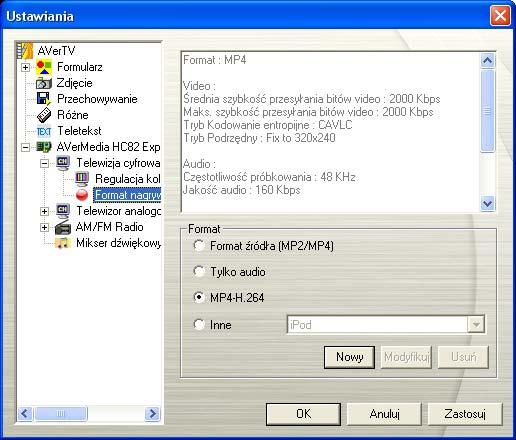Viewport: 516px width, 440px height.
Task: Click the Usuń button
Action: (463, 357)
